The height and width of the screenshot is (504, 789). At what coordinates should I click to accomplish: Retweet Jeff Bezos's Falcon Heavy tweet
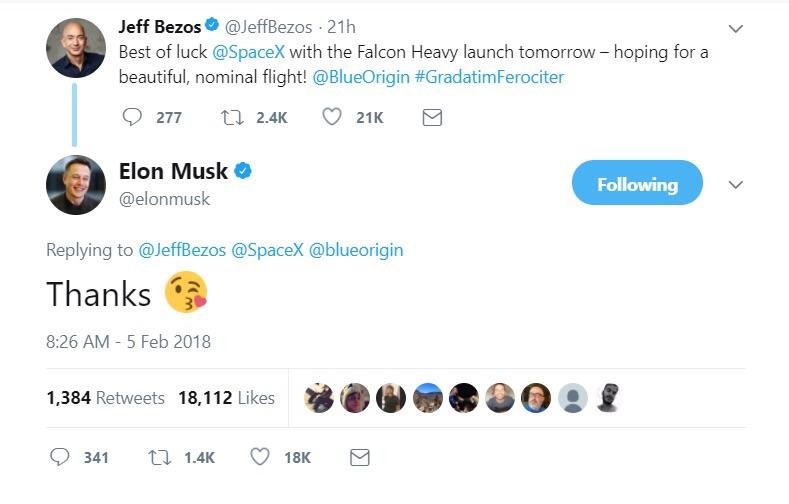231,117
